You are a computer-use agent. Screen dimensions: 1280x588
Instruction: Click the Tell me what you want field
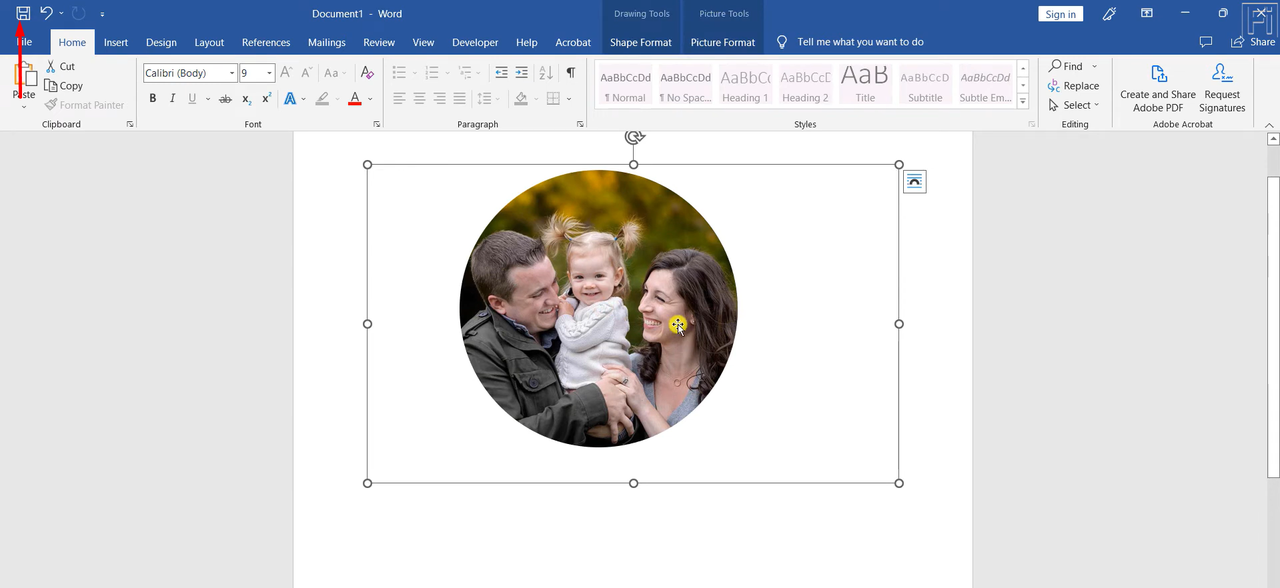[x=860, y=42]
